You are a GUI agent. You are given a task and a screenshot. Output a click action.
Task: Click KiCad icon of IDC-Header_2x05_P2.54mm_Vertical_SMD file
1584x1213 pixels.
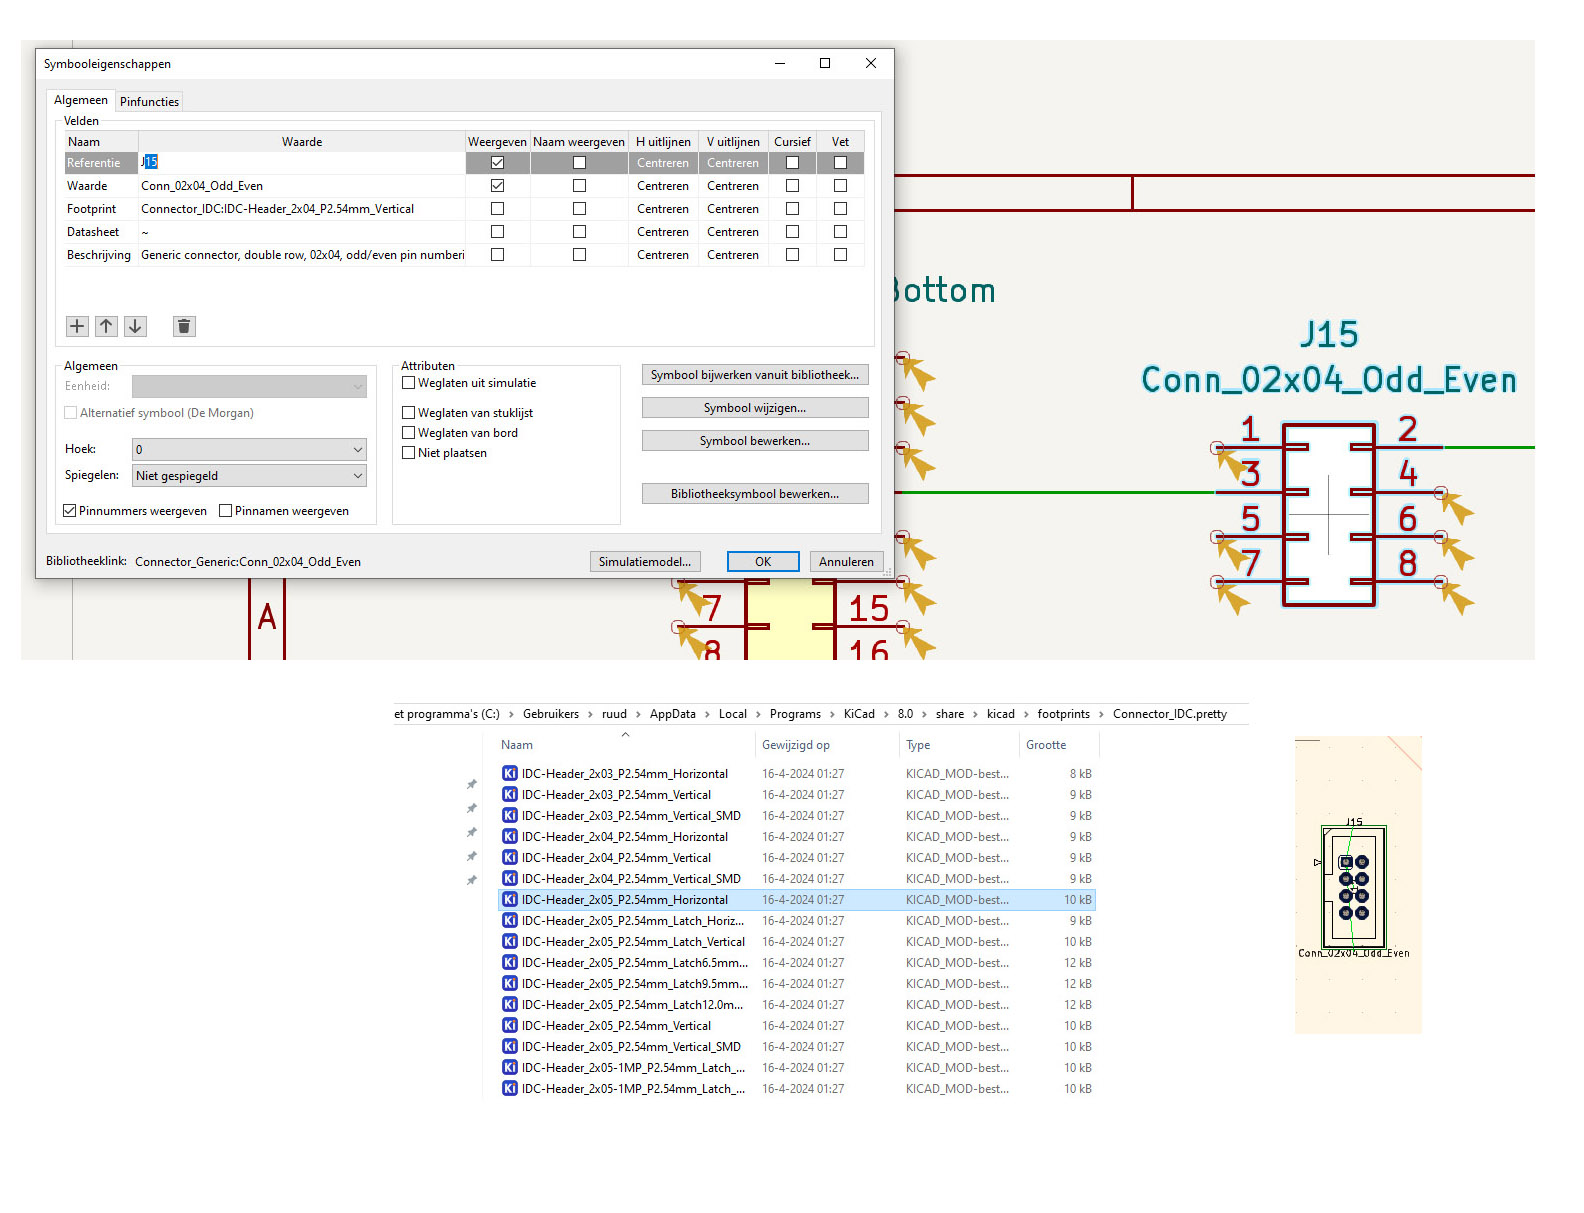coord(510,1046)
